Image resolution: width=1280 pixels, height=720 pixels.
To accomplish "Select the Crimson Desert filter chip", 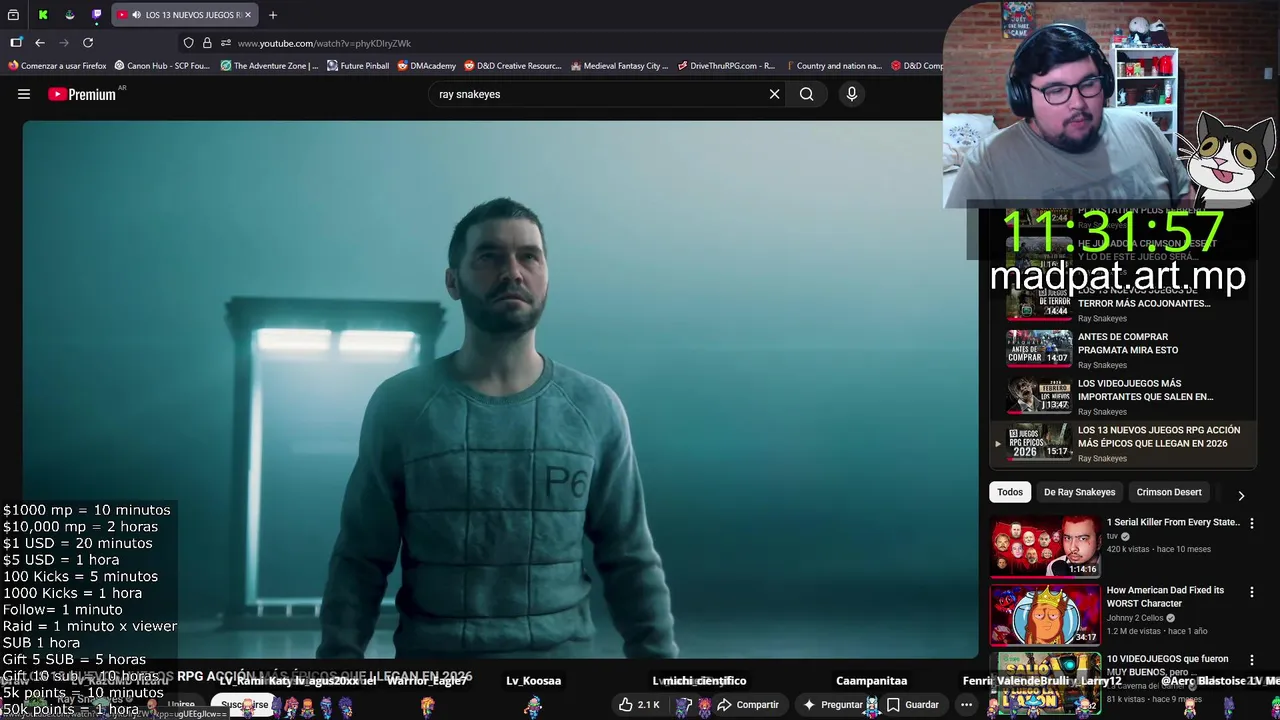I will (1169, 492).
